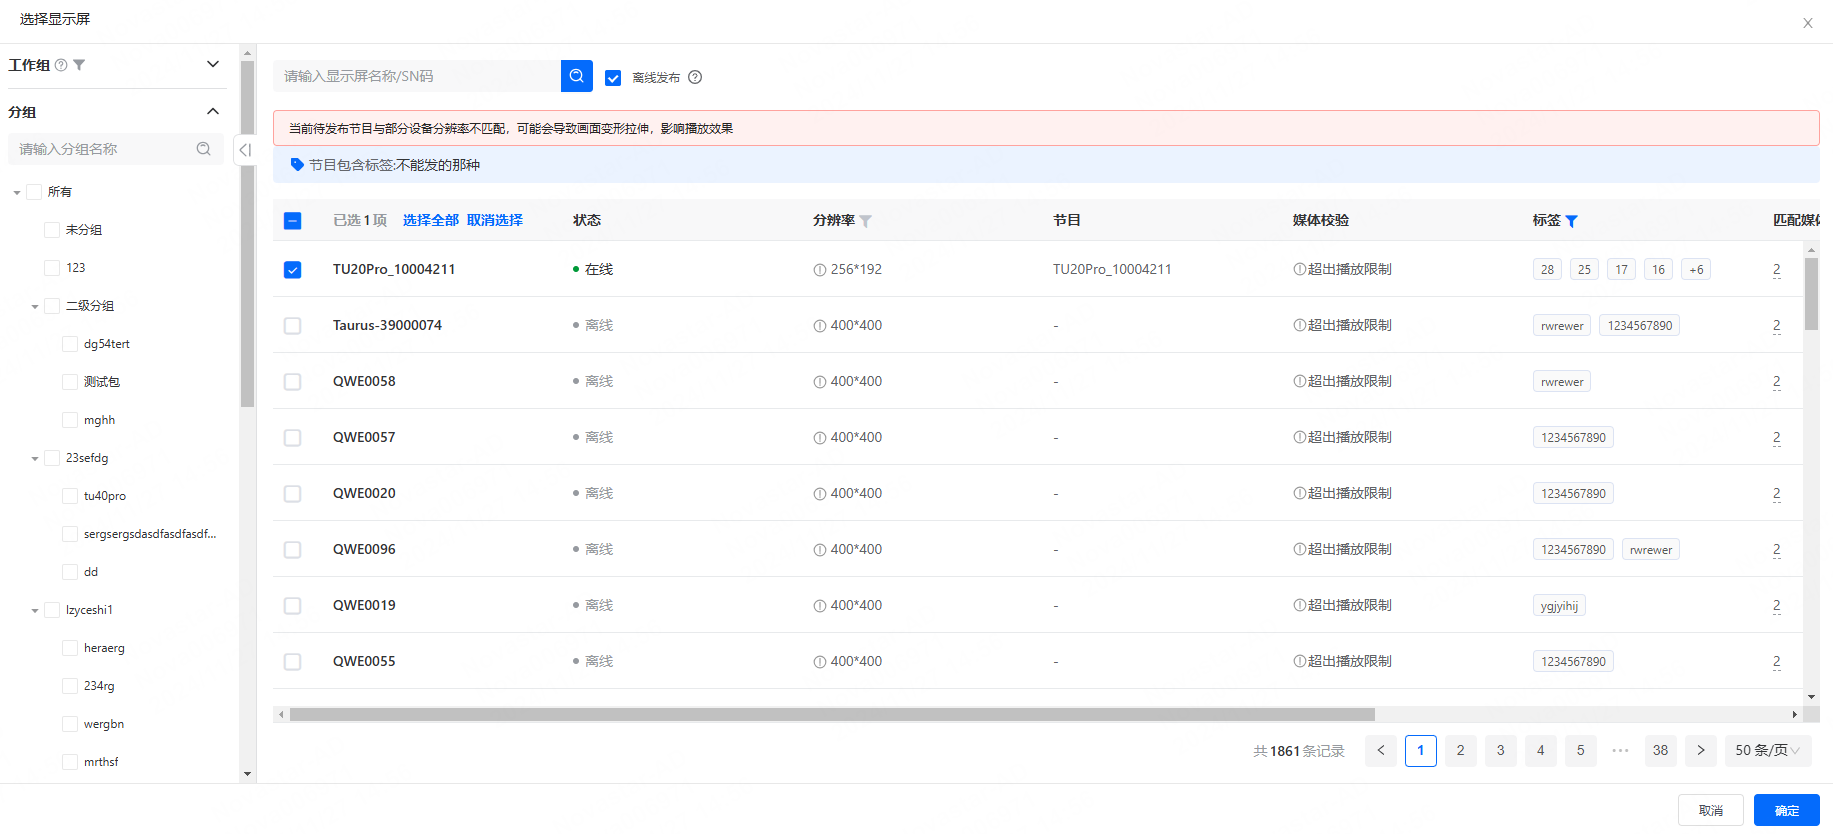Viewport: 1833px width, 834px height.
Task: Collapse the 二级分组 tree node
Action: tap(35, 307)
